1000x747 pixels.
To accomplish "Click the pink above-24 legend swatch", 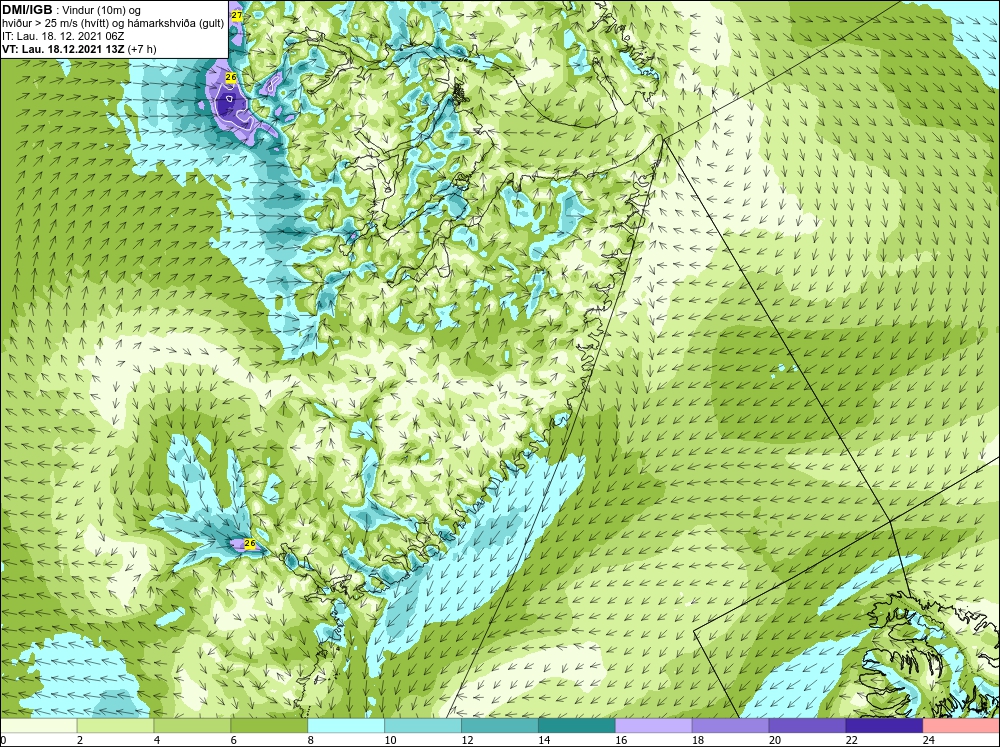I will tap(961, 726).
